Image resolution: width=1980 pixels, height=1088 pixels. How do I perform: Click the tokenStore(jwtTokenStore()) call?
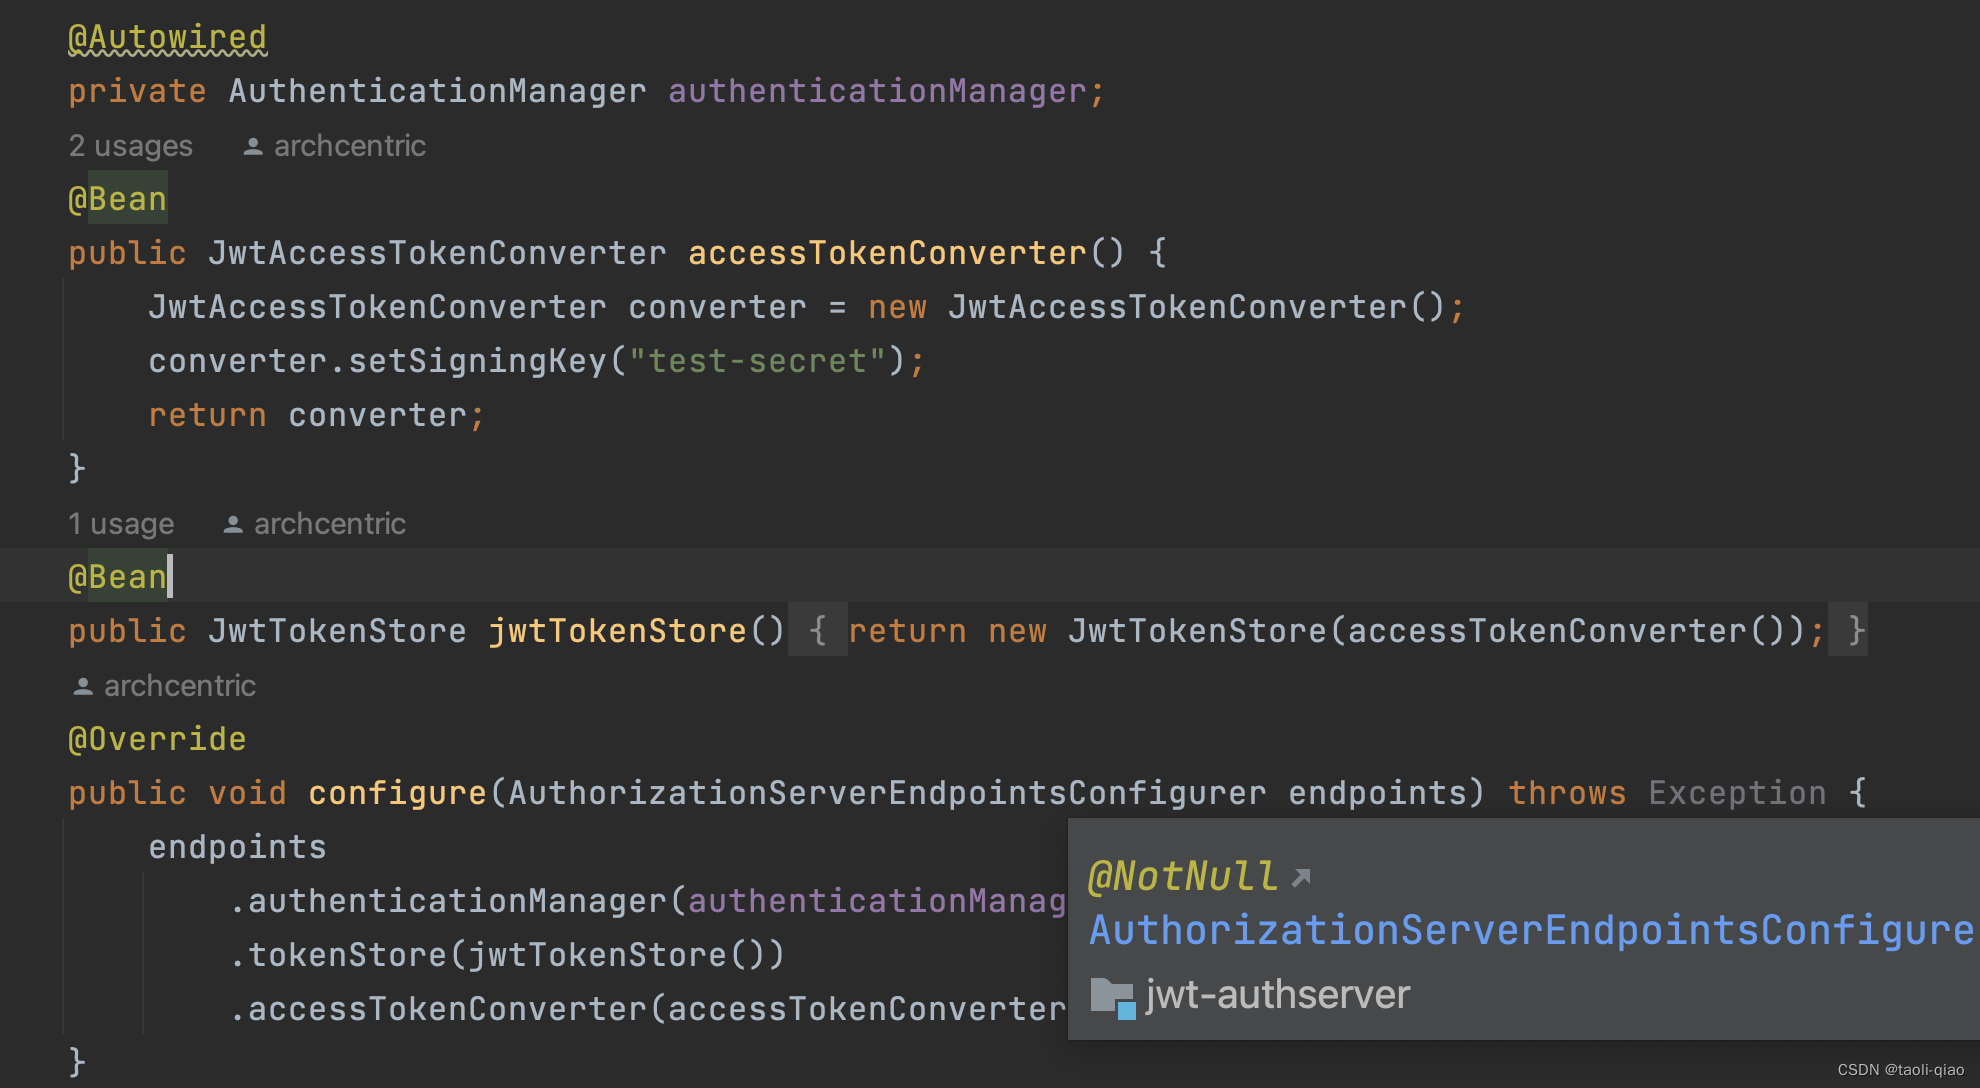tap(506, 955)
